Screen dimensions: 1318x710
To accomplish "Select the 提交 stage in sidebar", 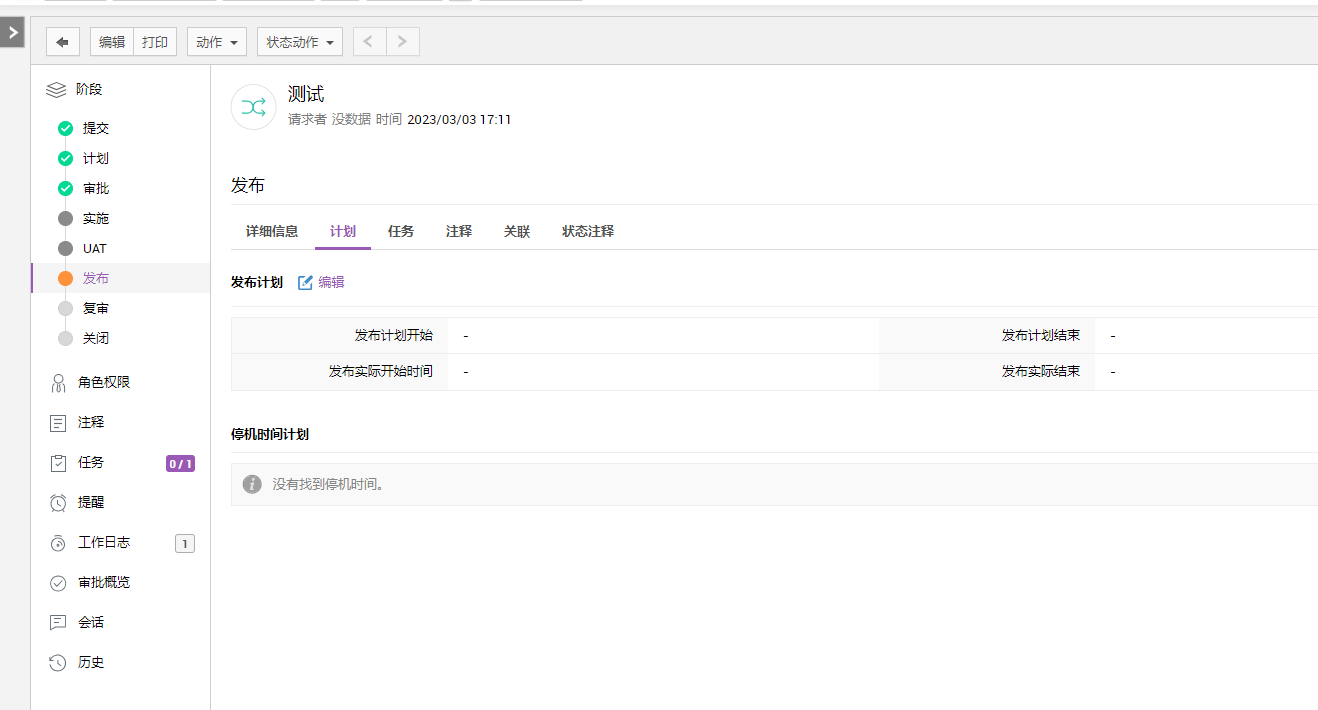I will 96,128.
